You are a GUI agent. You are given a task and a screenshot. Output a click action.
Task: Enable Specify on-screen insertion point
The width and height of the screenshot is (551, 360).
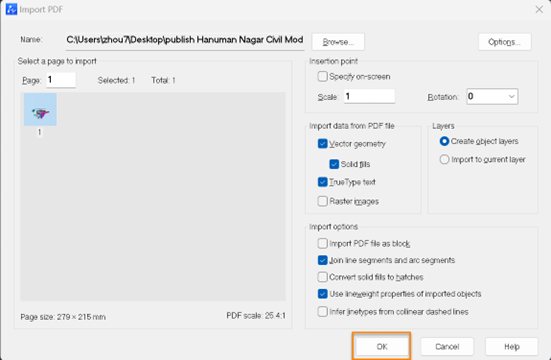tap(322, 76)
